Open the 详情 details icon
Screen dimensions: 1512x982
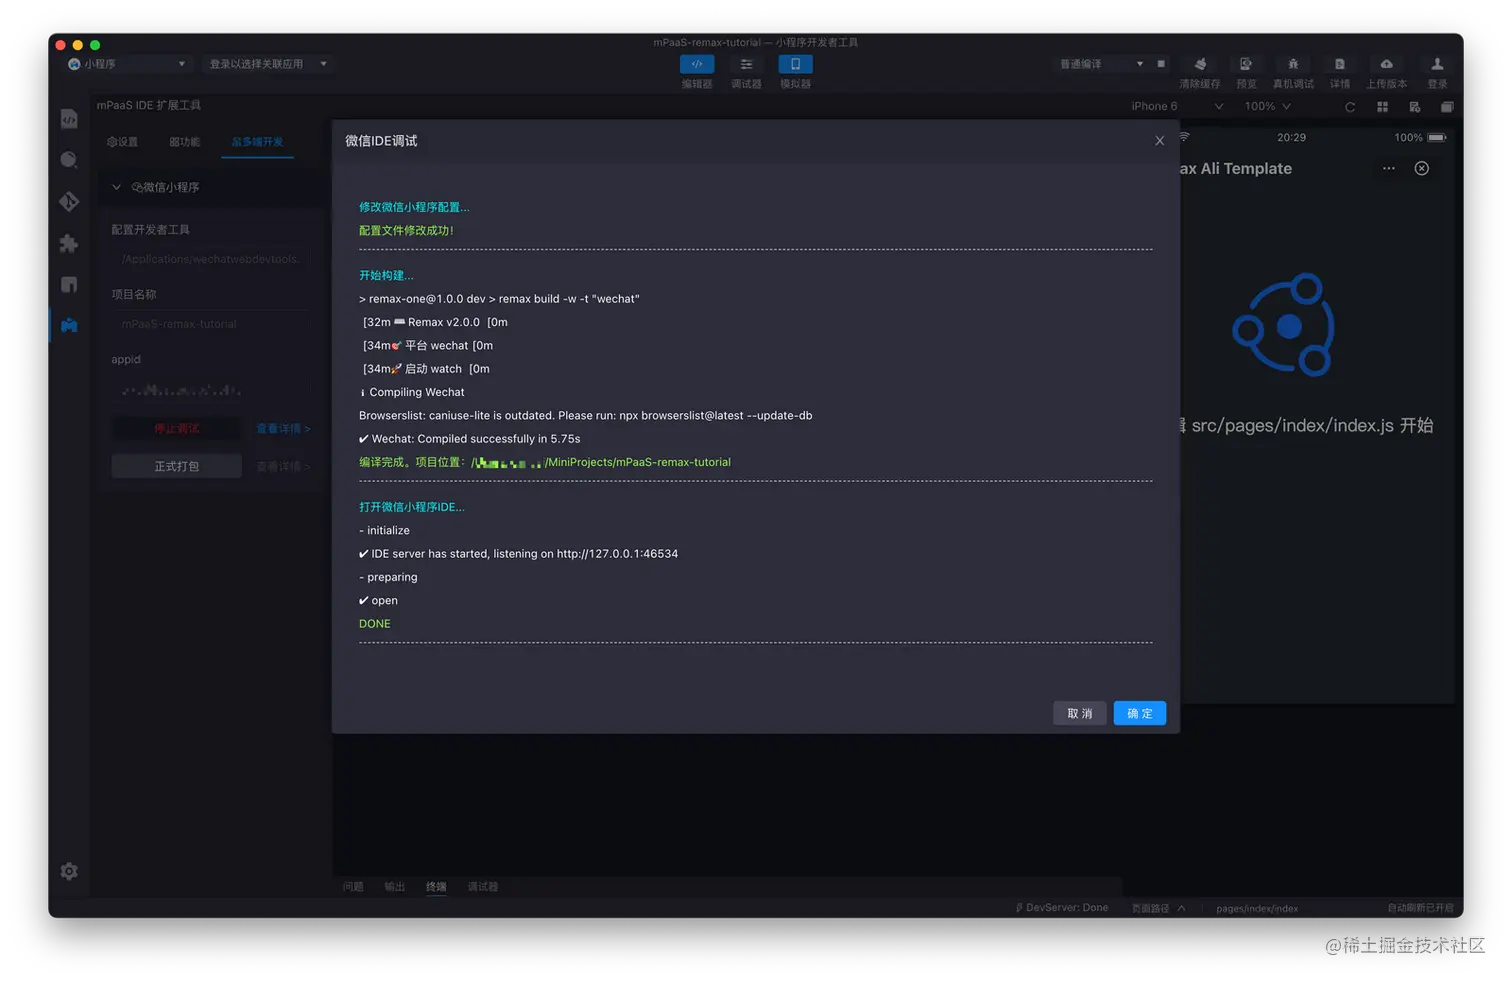point(1340,64)
